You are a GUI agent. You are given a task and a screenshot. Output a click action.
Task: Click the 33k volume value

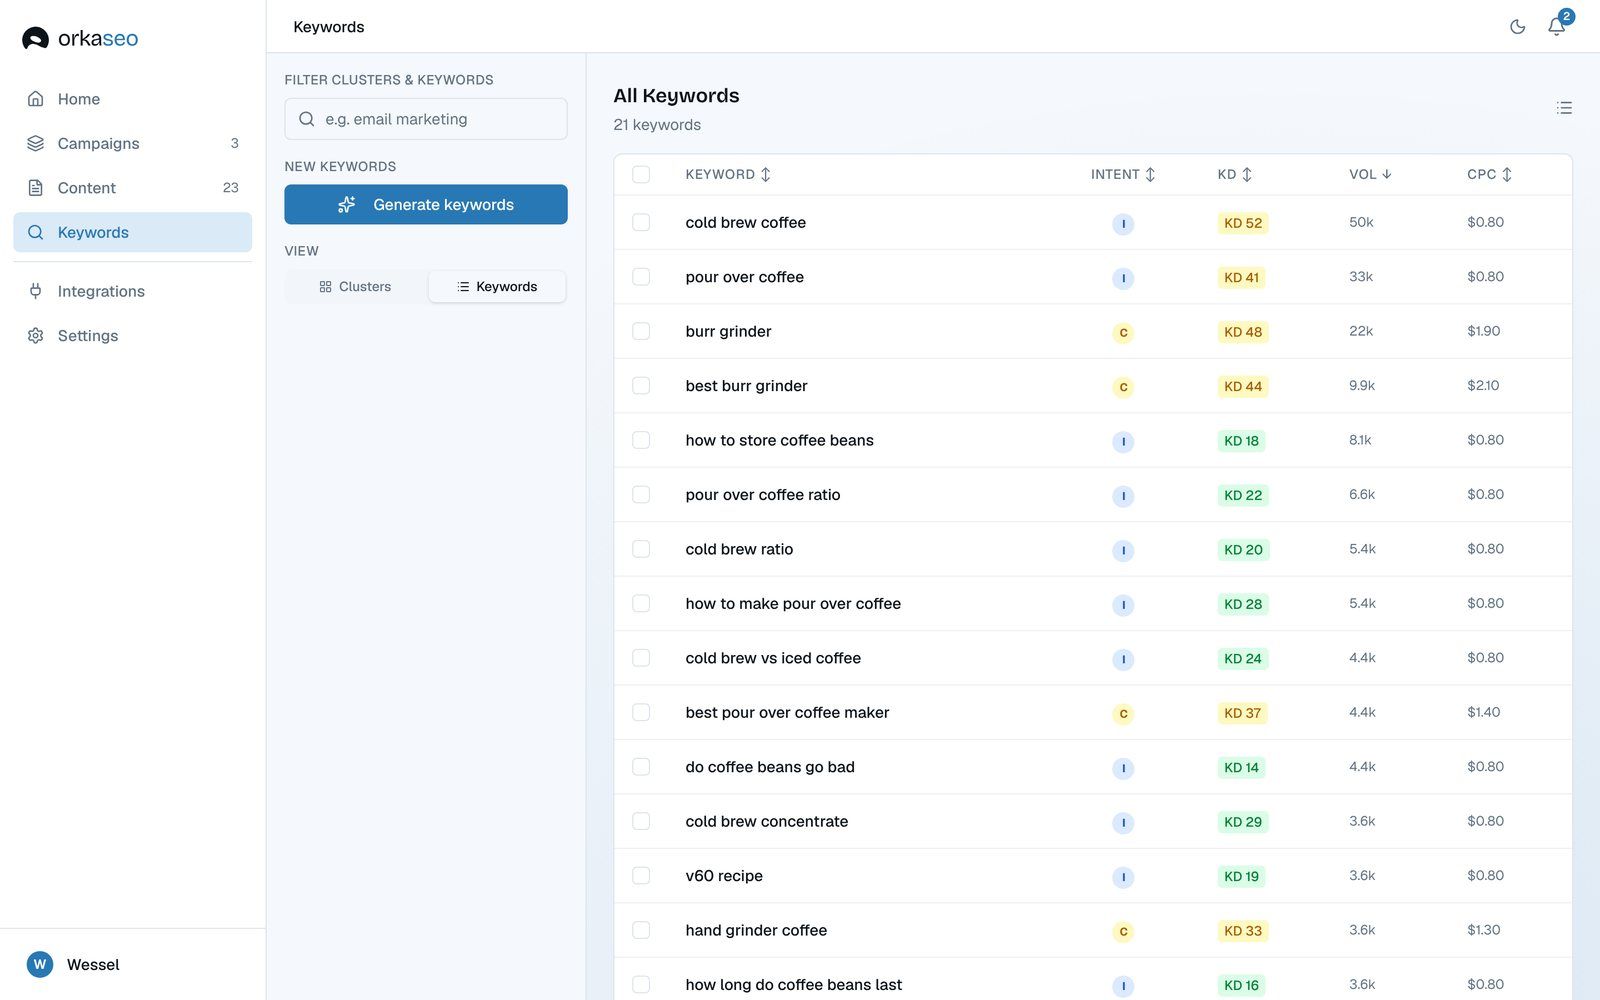pyautogui.click(x=1361, y=277)
